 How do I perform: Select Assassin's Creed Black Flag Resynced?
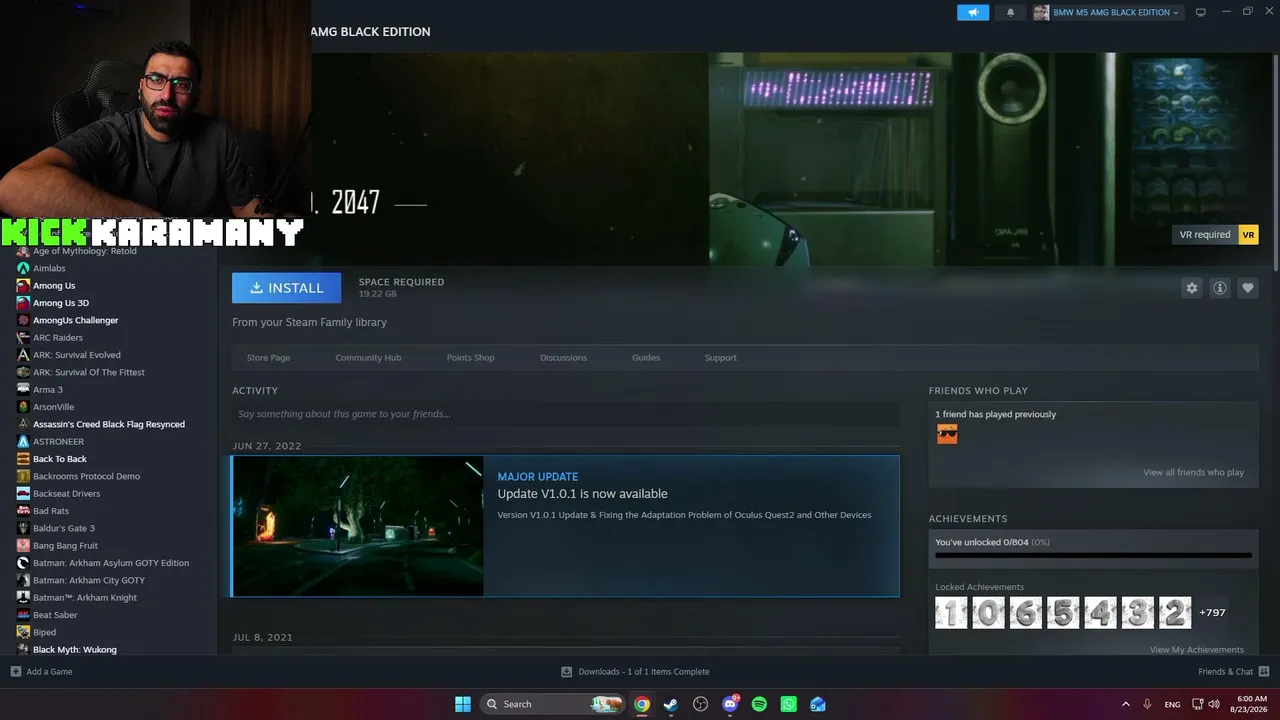tap(108, 424)
